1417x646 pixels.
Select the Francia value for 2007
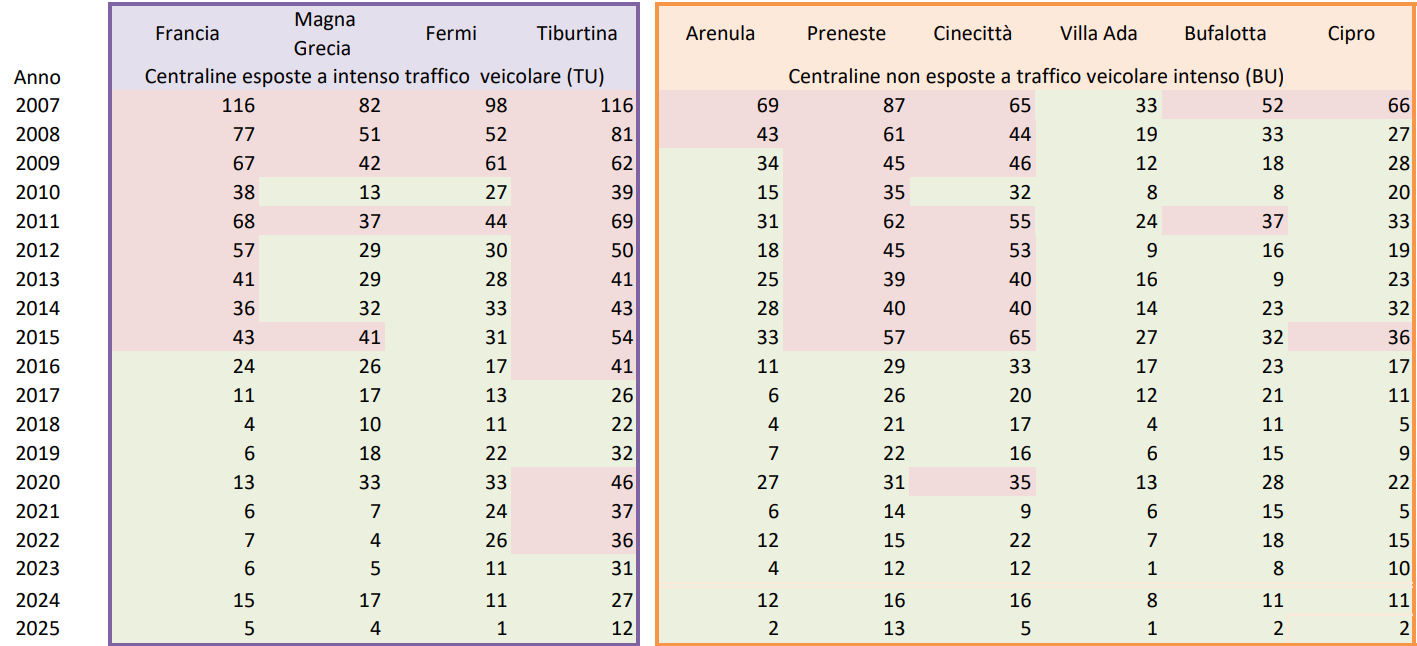pos(238,105)
